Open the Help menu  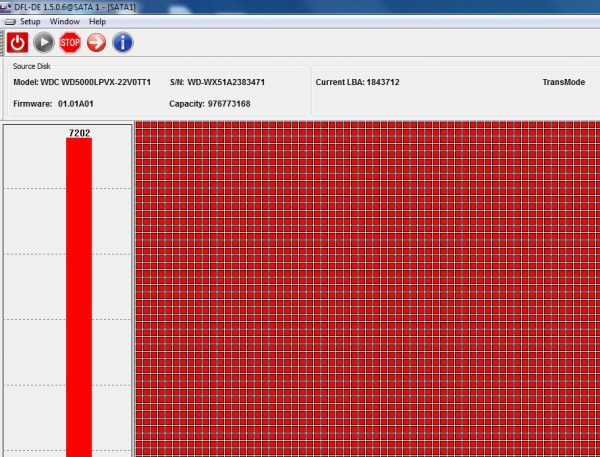(97, 21)
